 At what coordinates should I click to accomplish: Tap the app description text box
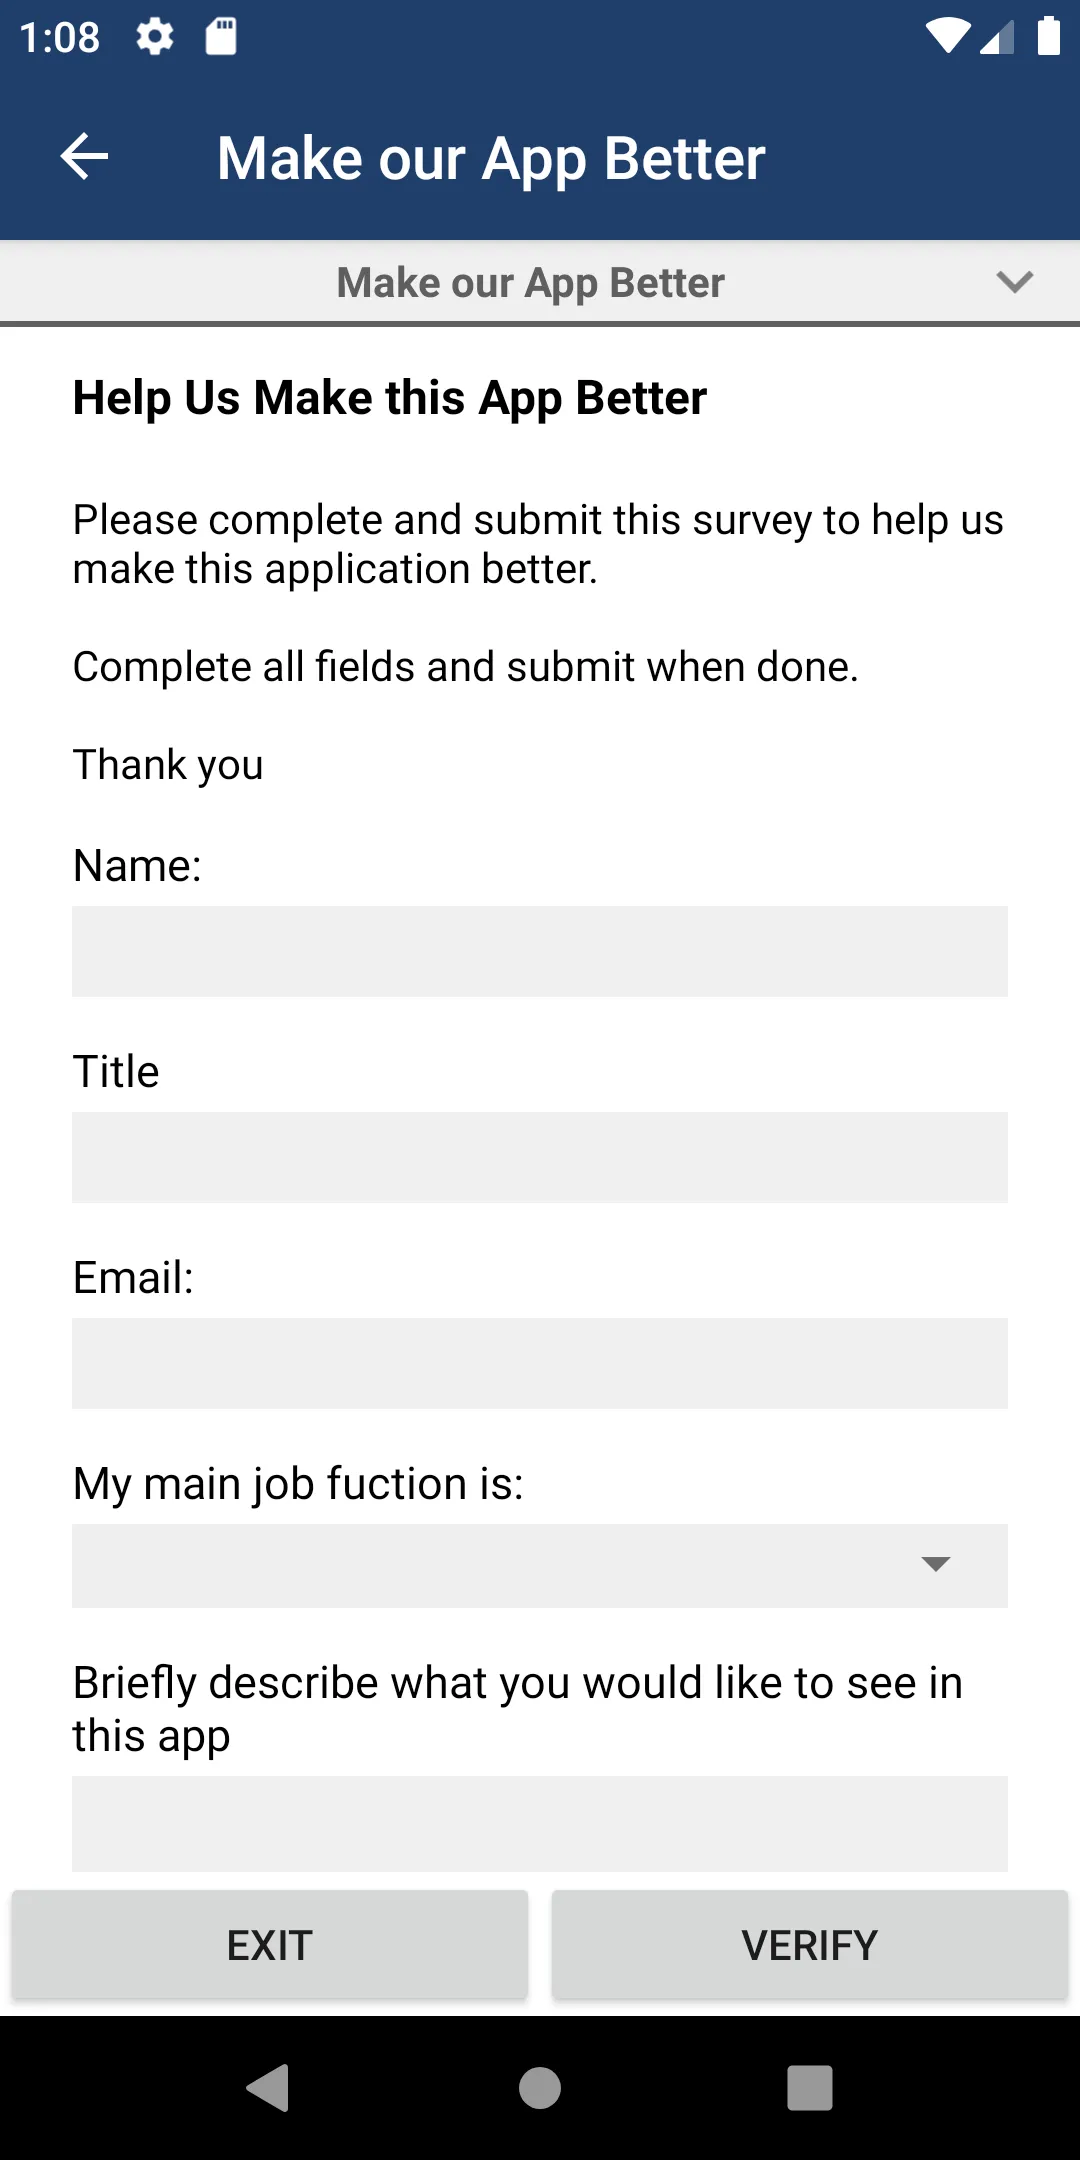(540, 1823)
